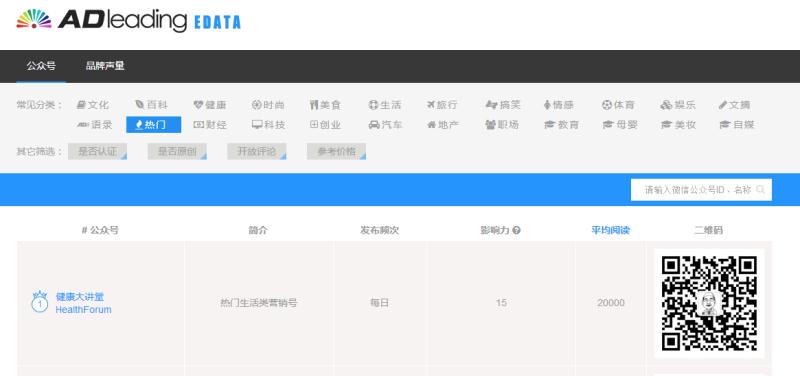Choose the 时尚 category
800x376 pixels.
tap(268, 105)
